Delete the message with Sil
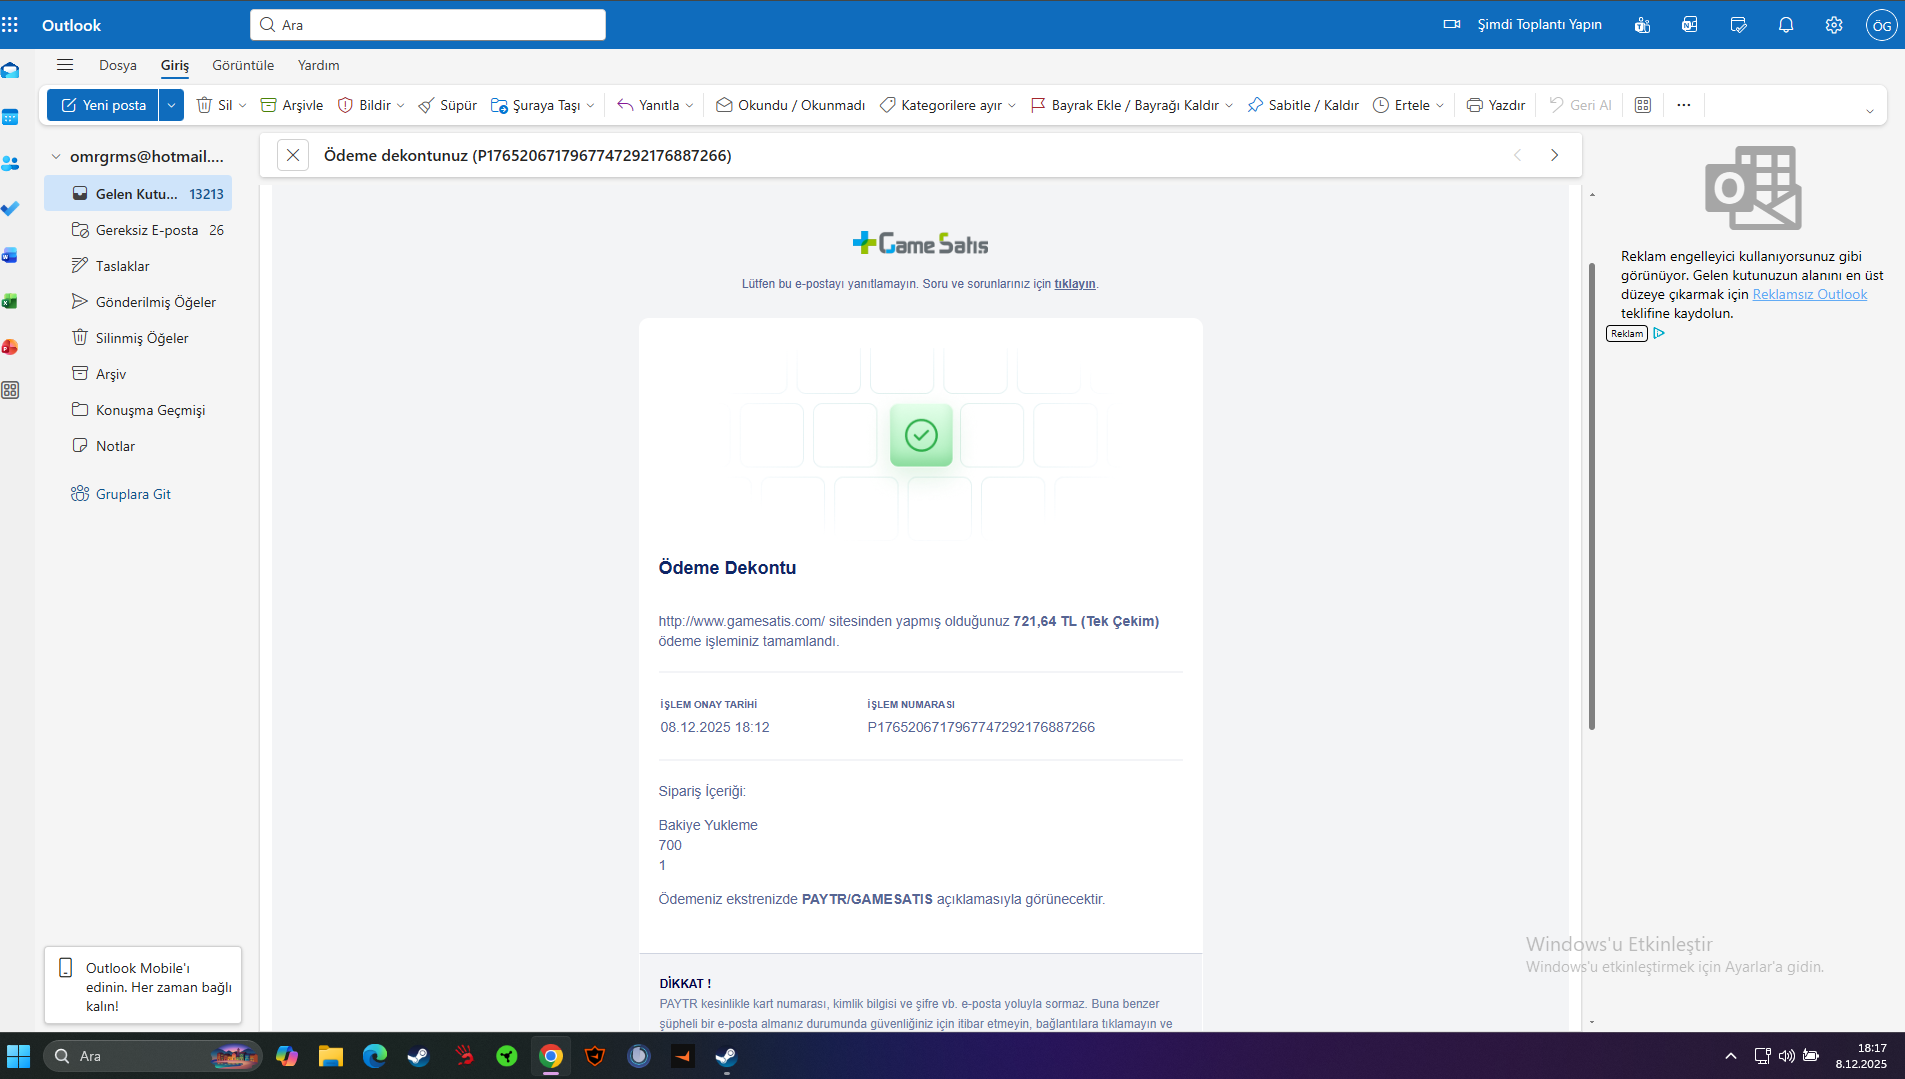Image resolution: width=1905 pixels, height=1079 pixels. (214, 105)
